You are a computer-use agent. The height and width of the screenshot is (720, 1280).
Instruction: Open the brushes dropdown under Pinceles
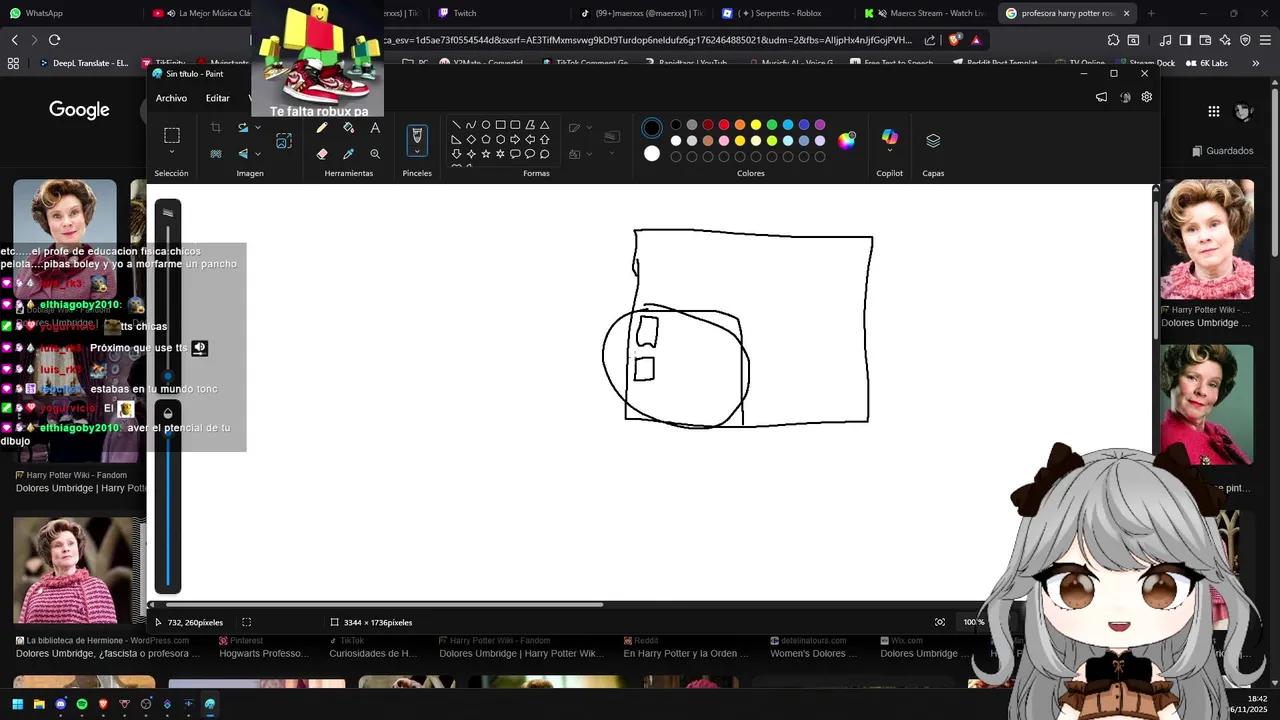pos(417,152)
